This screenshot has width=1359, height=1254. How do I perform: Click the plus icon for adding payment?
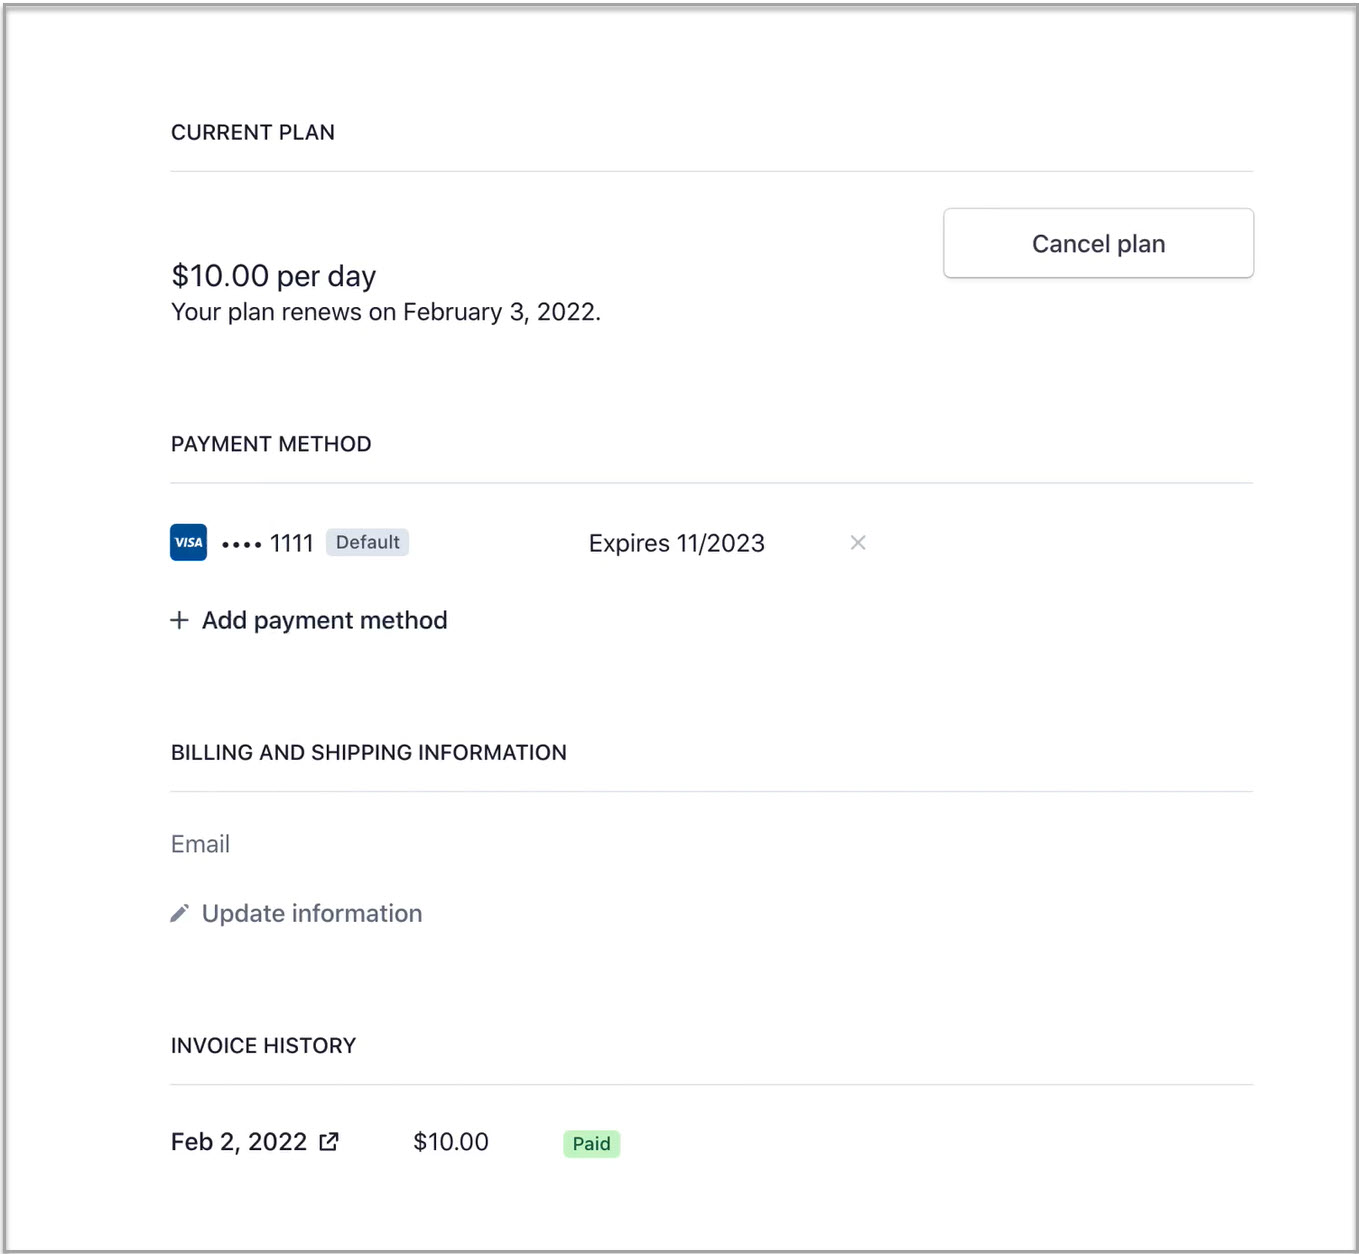[179, 620]
